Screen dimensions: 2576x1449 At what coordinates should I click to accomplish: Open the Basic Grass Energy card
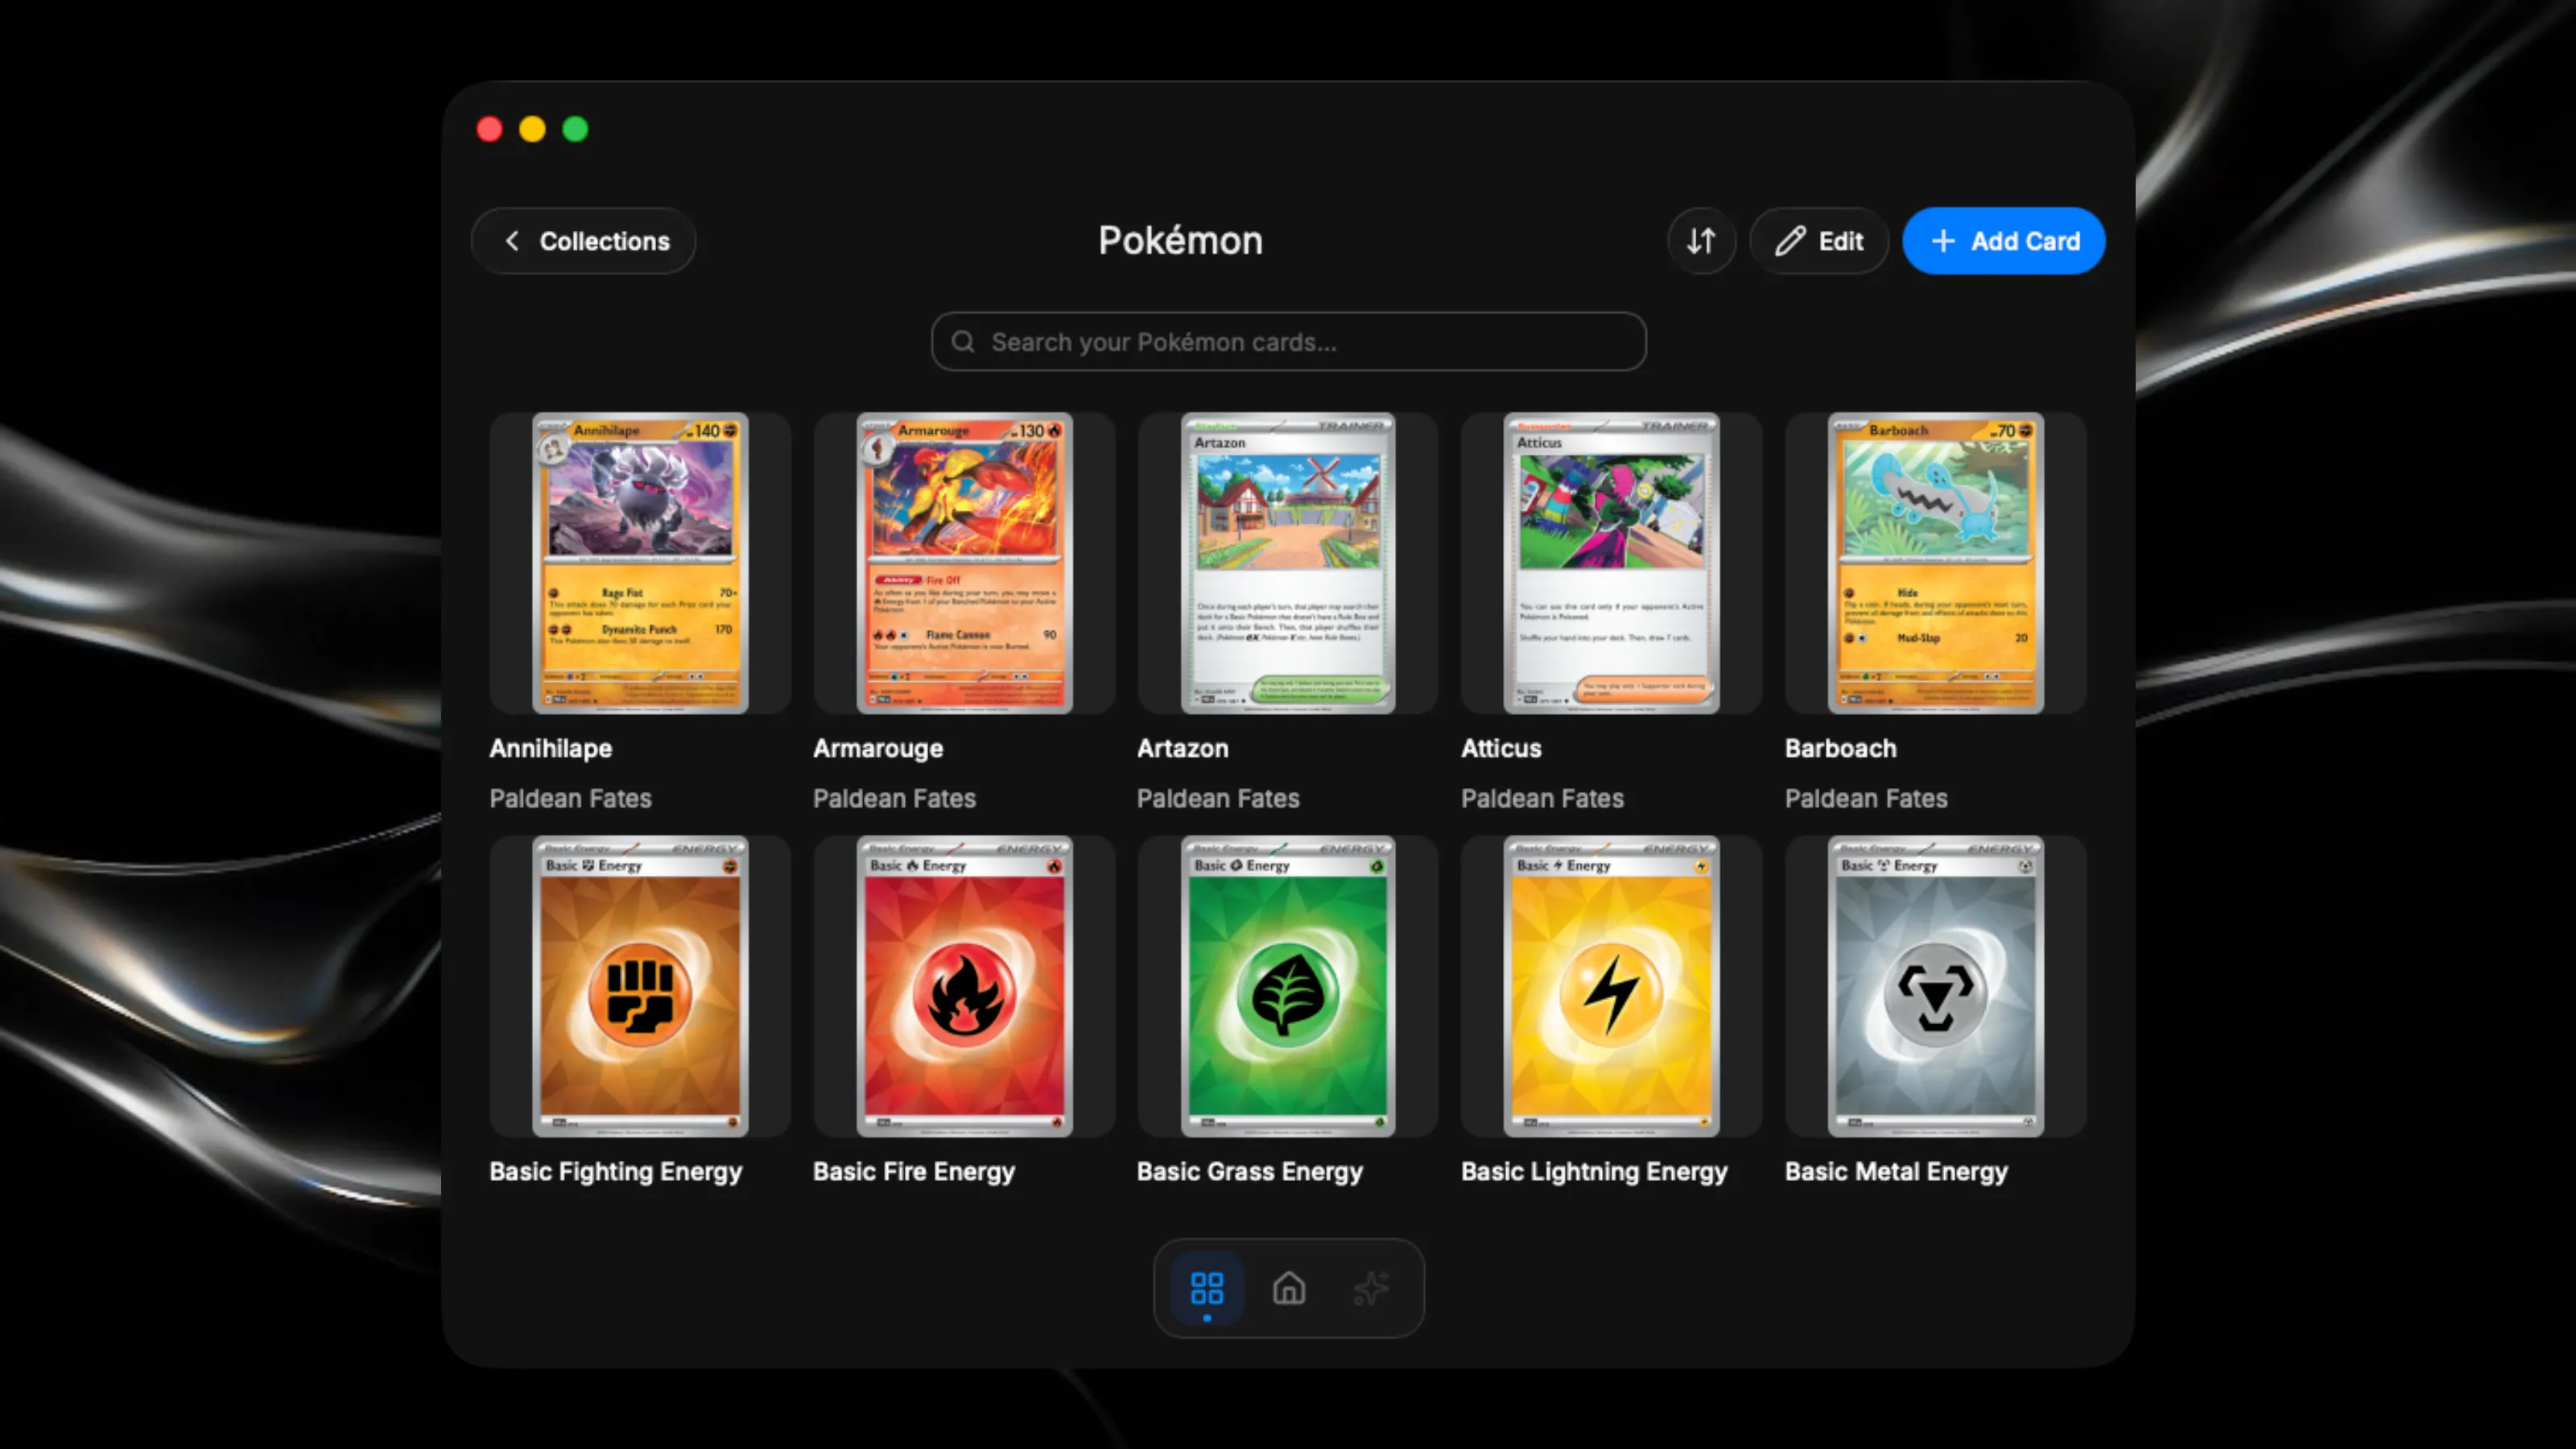[x=1288, y=986]
